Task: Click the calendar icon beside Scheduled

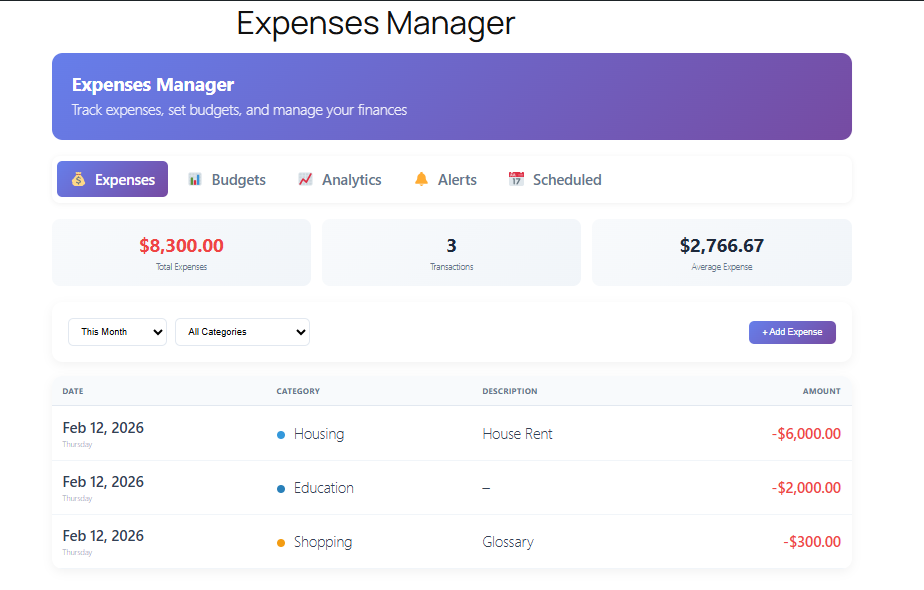Action: (516, 180)
